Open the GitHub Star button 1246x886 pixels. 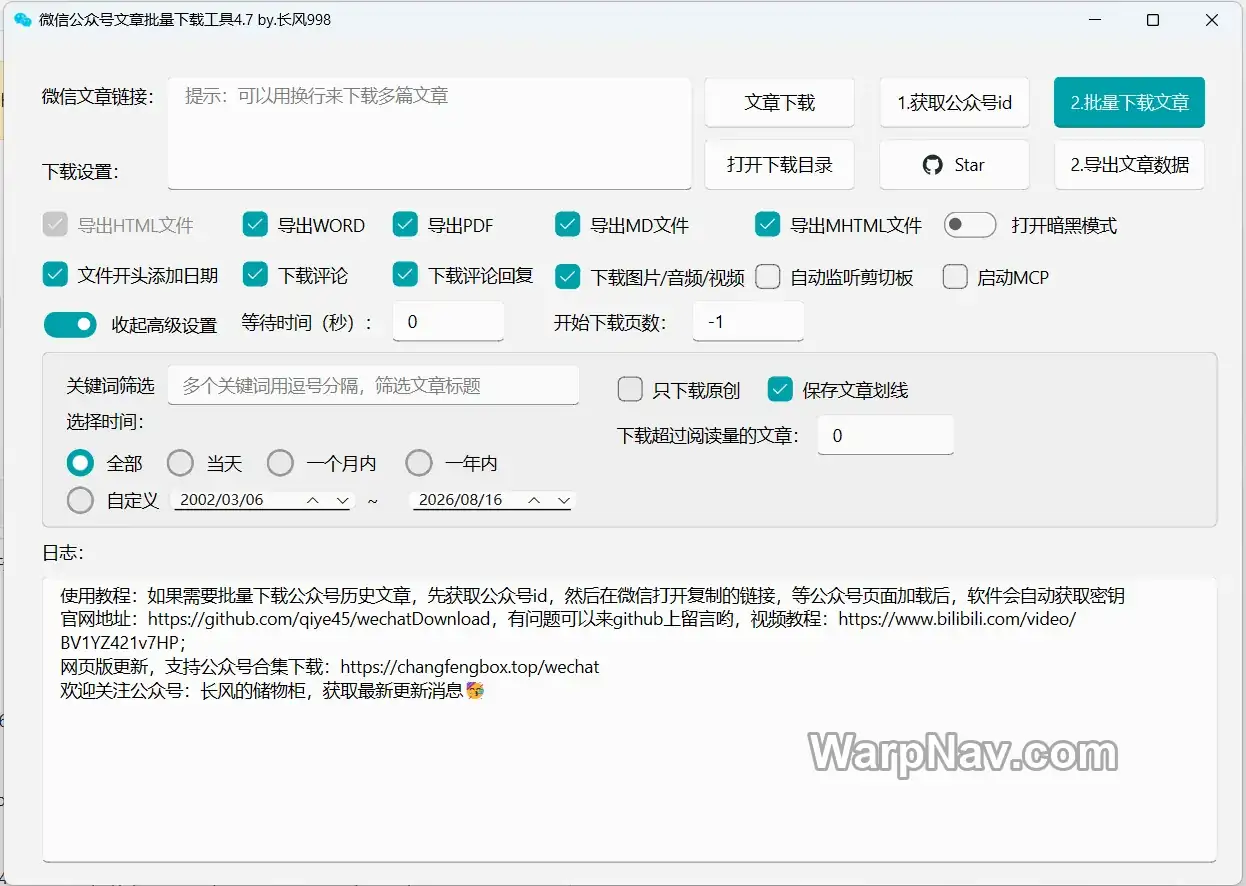click(954, 165)
